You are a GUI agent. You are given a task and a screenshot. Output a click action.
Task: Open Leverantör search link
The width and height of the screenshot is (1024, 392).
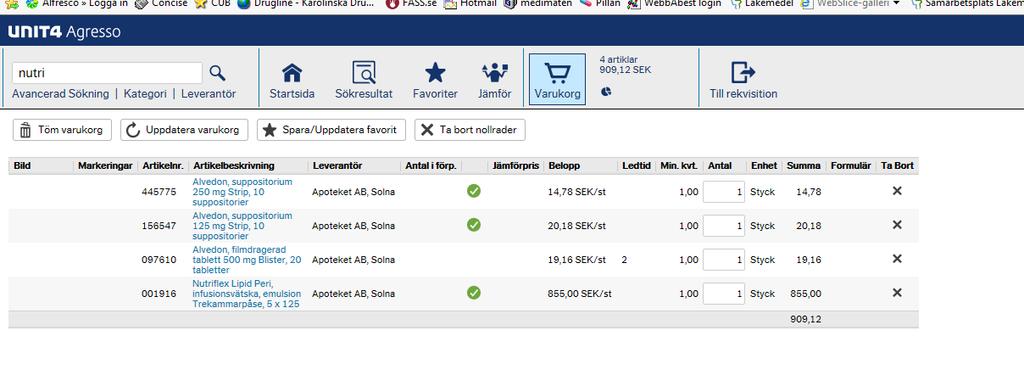coord(208,93)
